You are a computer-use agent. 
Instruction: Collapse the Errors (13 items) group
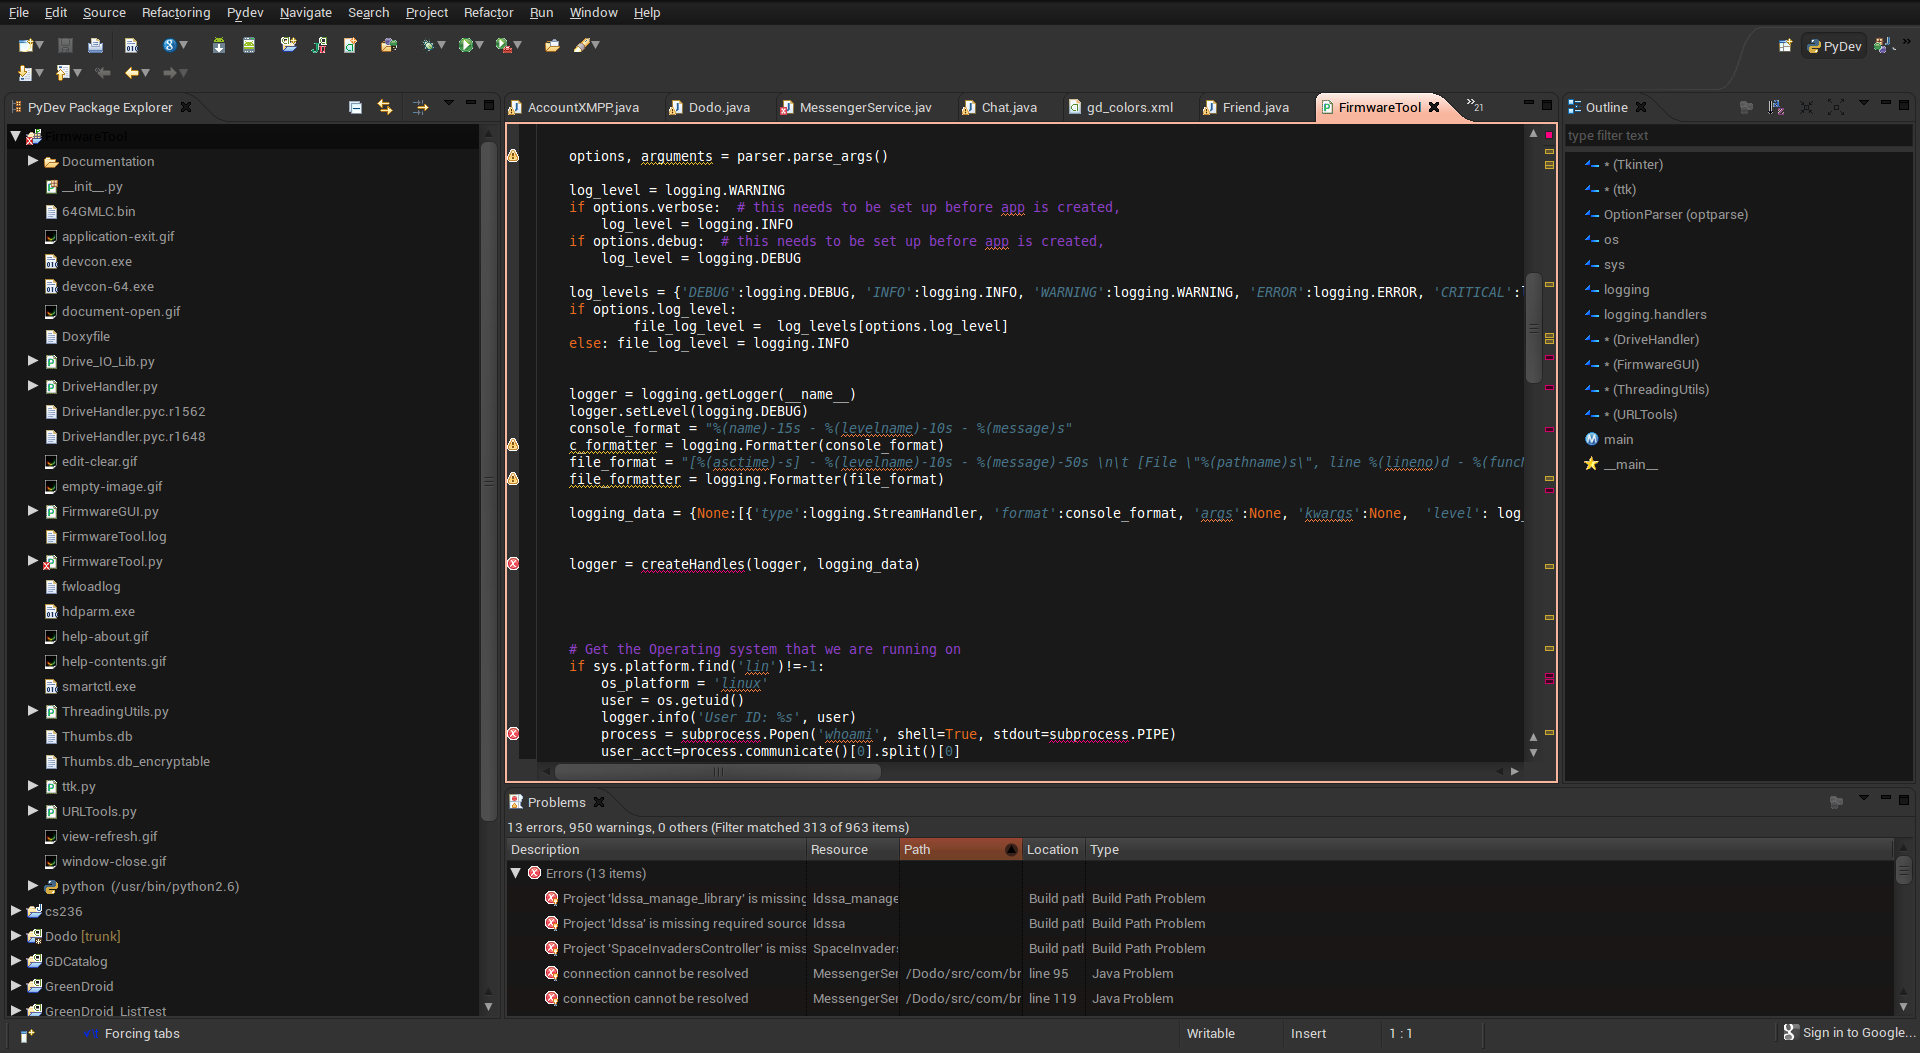(516, 873)
